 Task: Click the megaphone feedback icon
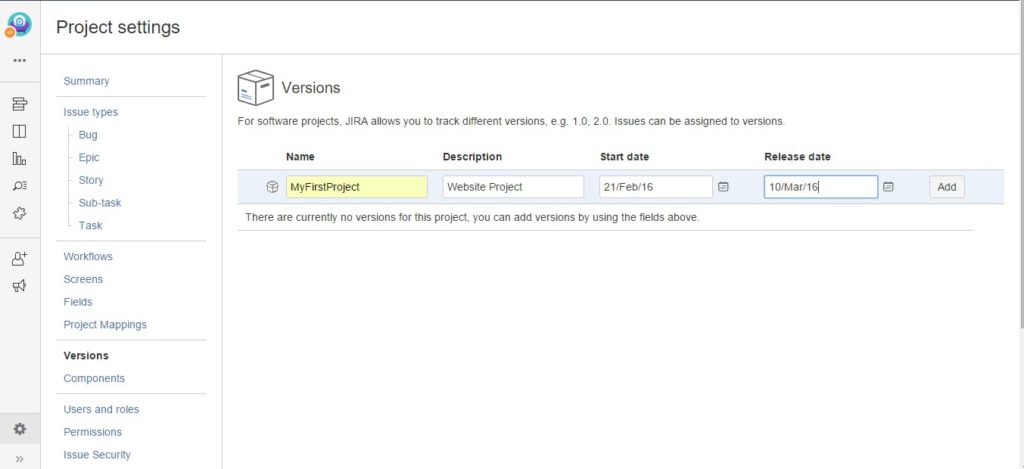click(x=20, y=285)
